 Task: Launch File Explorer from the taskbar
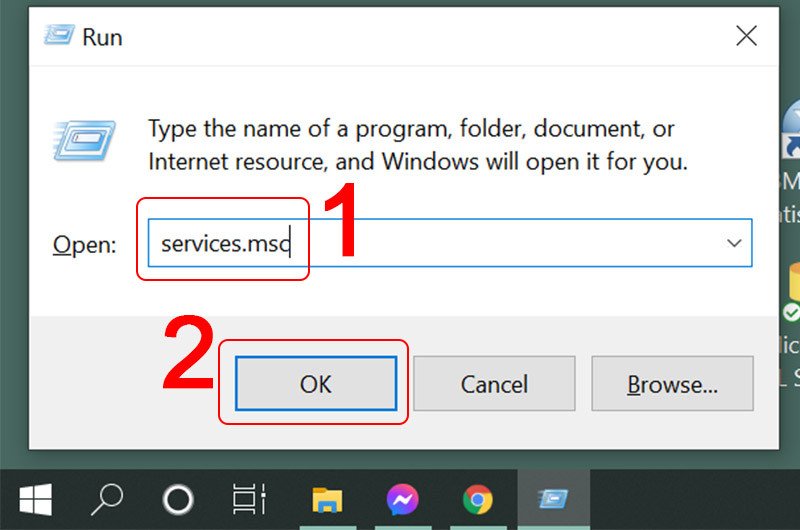[x=327, y=499]
